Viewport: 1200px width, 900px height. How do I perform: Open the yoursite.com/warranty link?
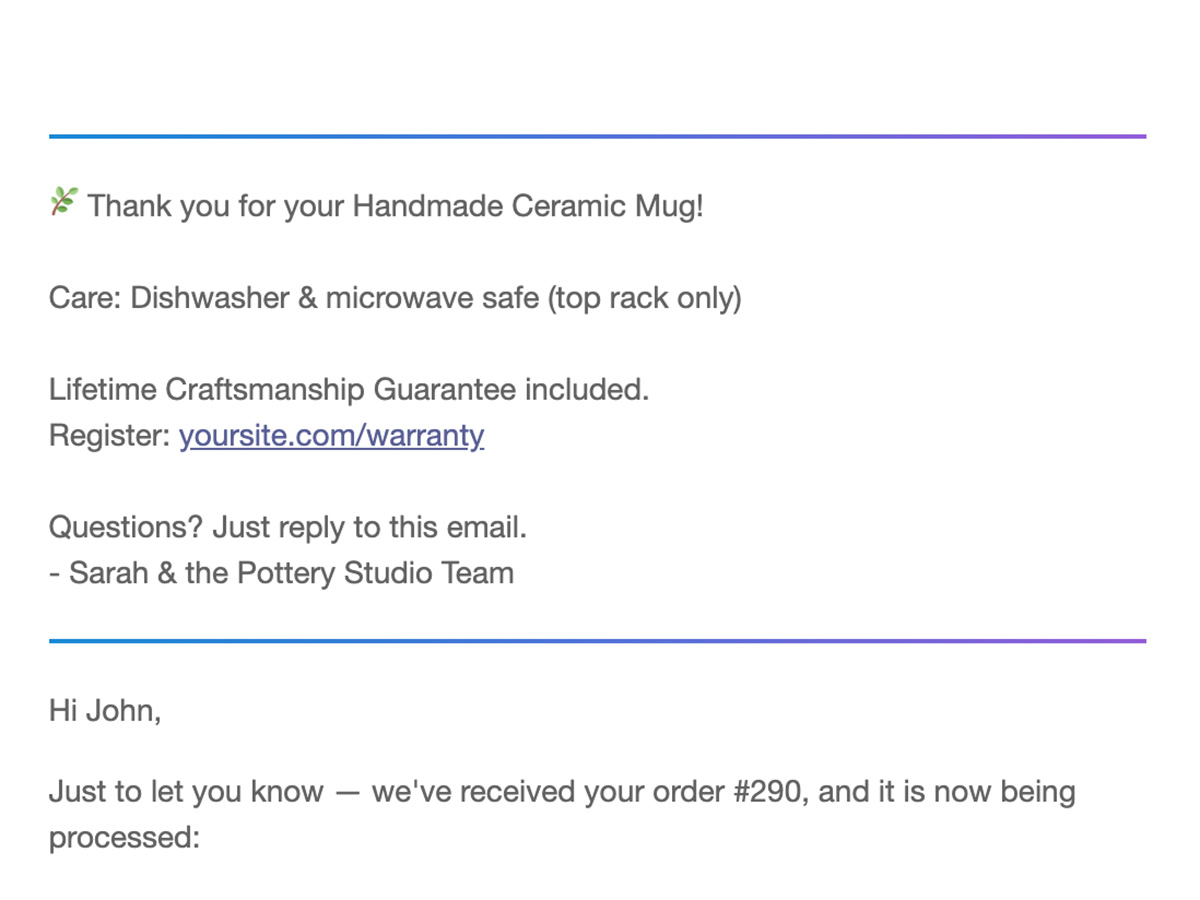point(331,436)
